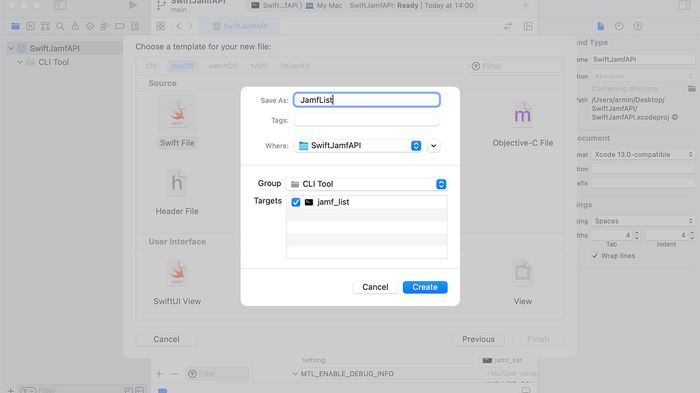This screenshot has height=393, width=700.
Task: Show the History inspector clock icon
Action: (619, 26)
